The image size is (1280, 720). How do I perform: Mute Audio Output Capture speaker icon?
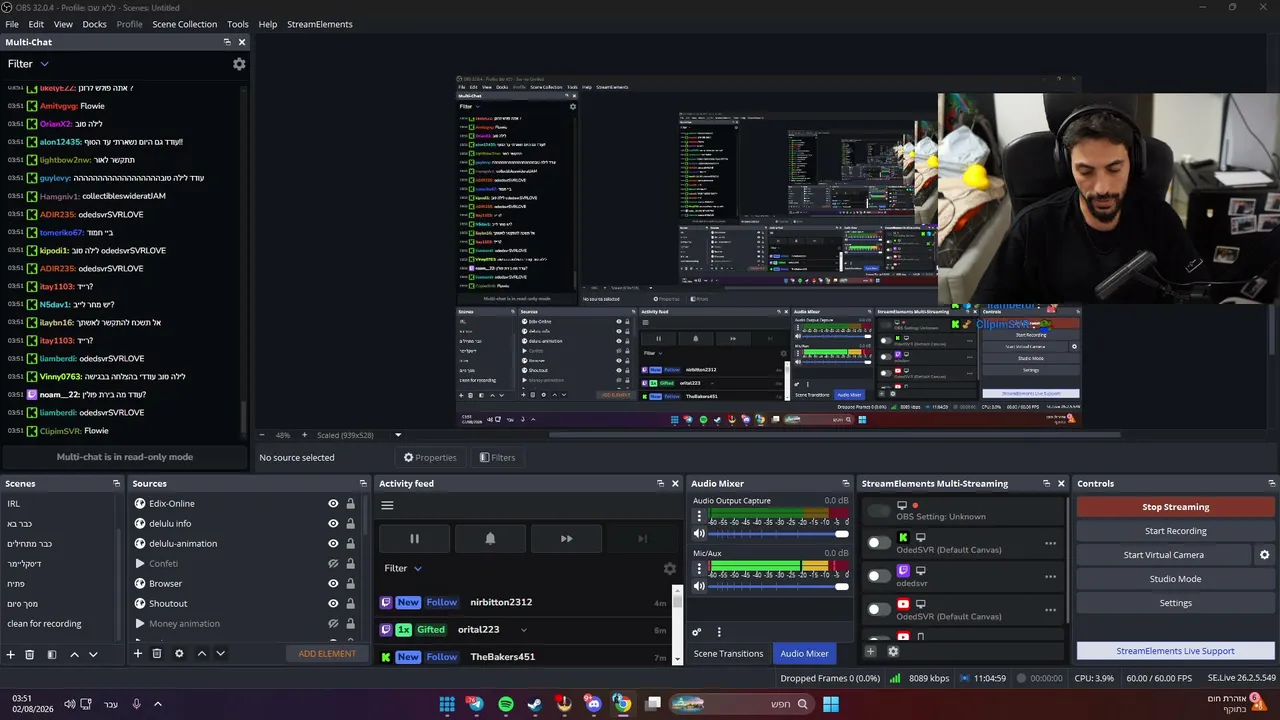700,534
